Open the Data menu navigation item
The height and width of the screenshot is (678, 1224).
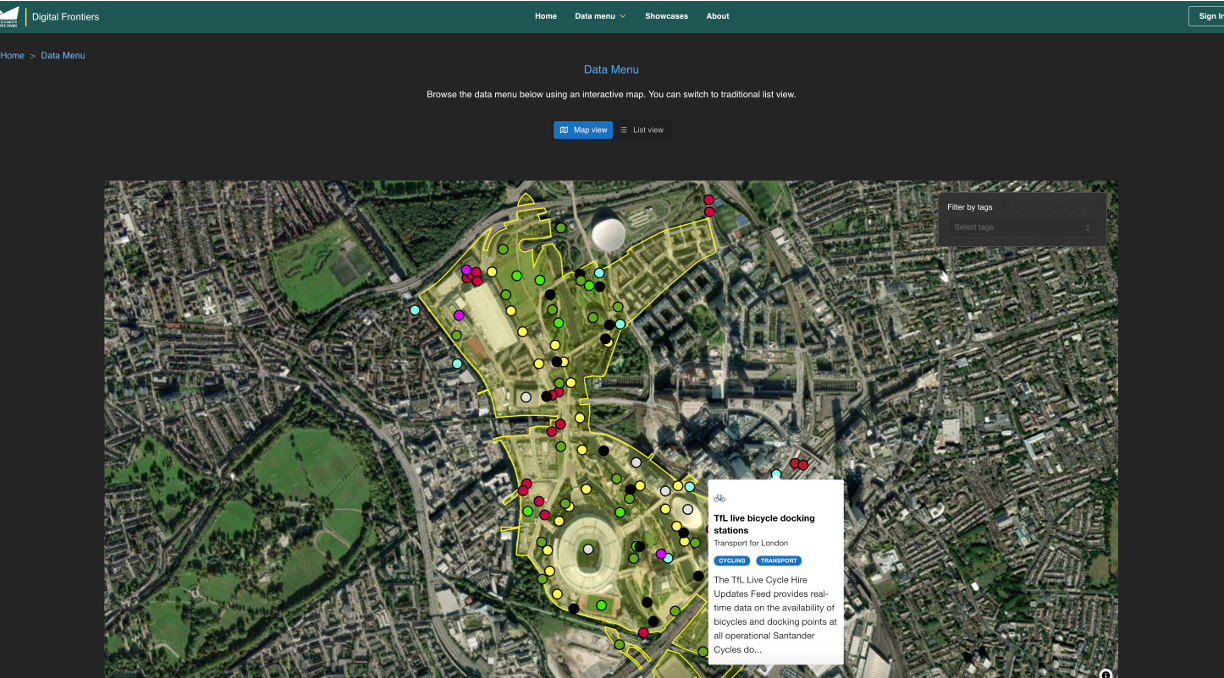pos(600,16)
